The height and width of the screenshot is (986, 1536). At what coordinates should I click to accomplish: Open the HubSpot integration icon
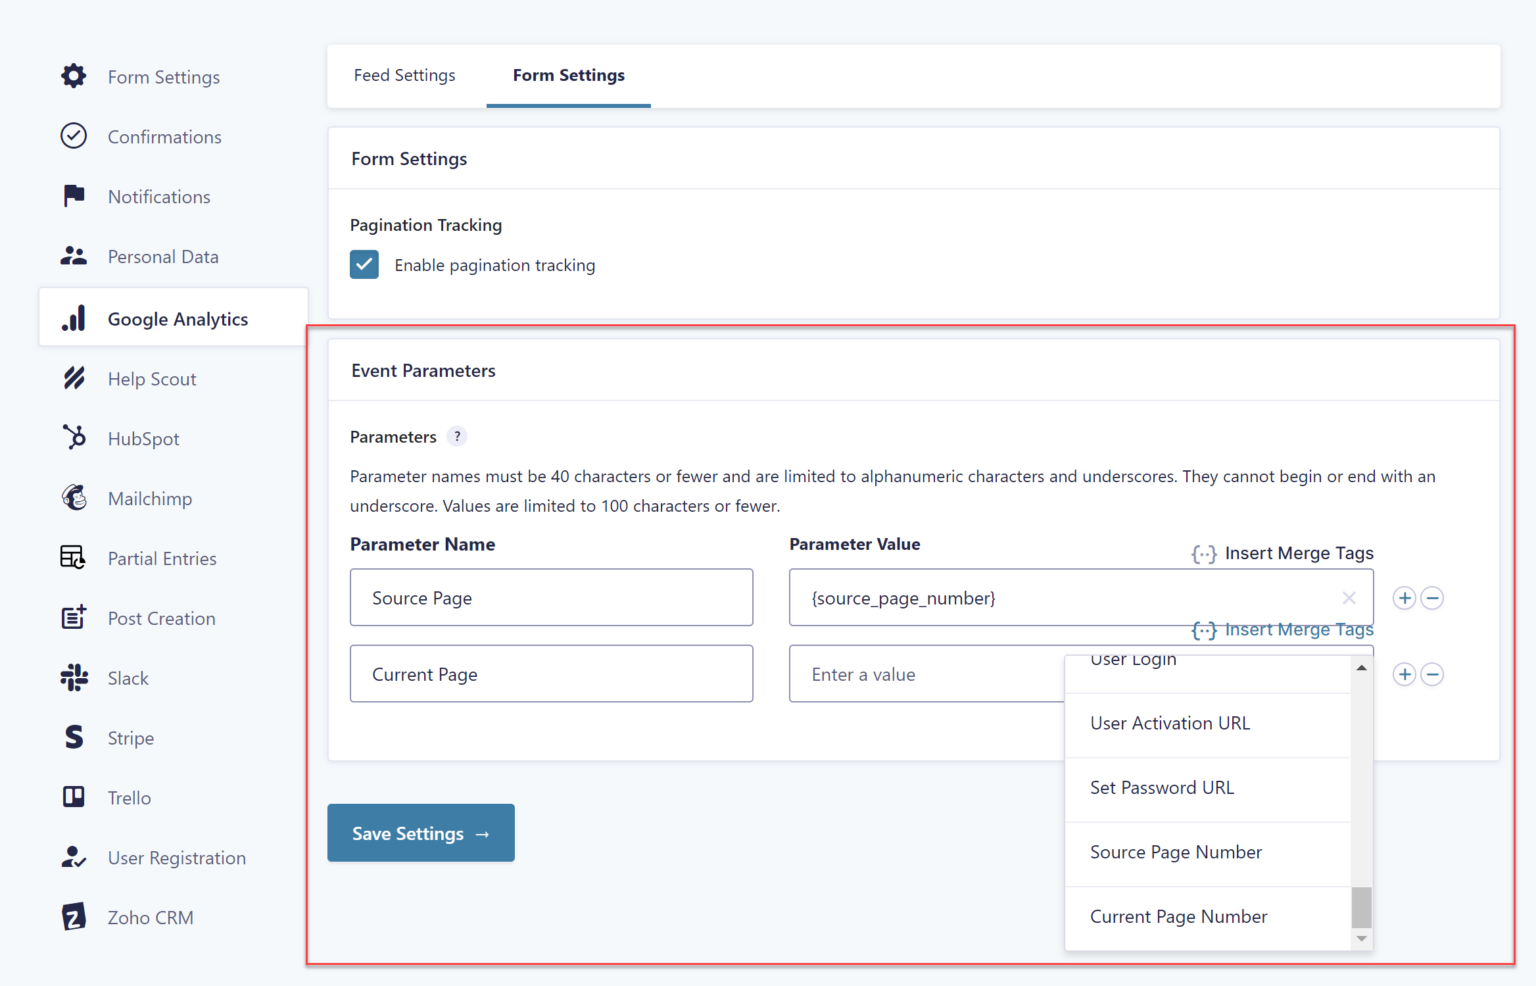point(74,438)
